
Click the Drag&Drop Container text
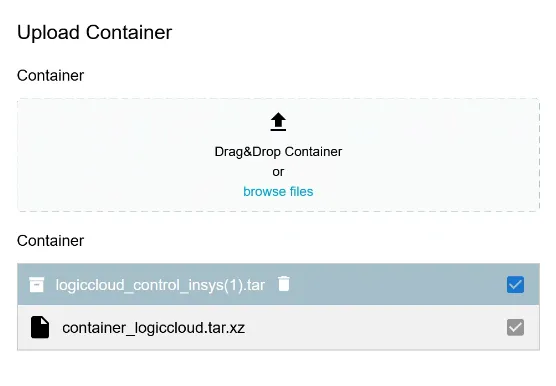pyautogui.click(x=278, y=152)
